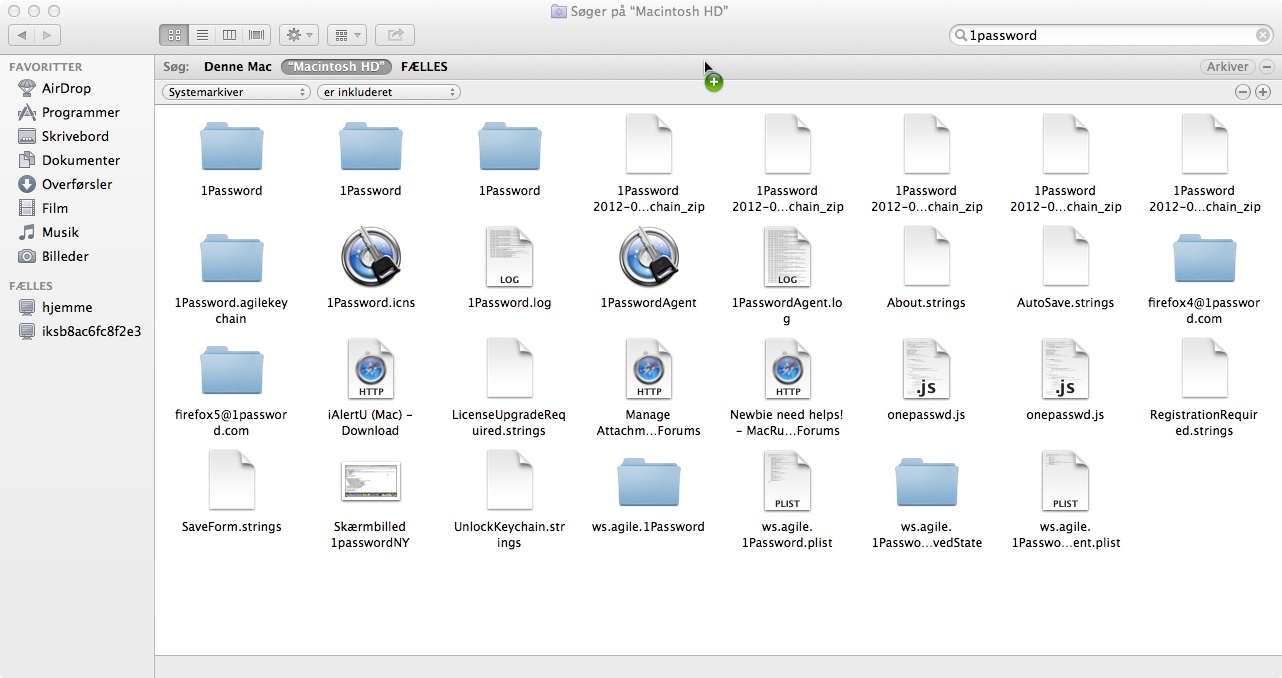Screen dimensions: 1282x678
Task: Select shared computer iksb8ac6fc8f2e3
Action: click(91, 331)
